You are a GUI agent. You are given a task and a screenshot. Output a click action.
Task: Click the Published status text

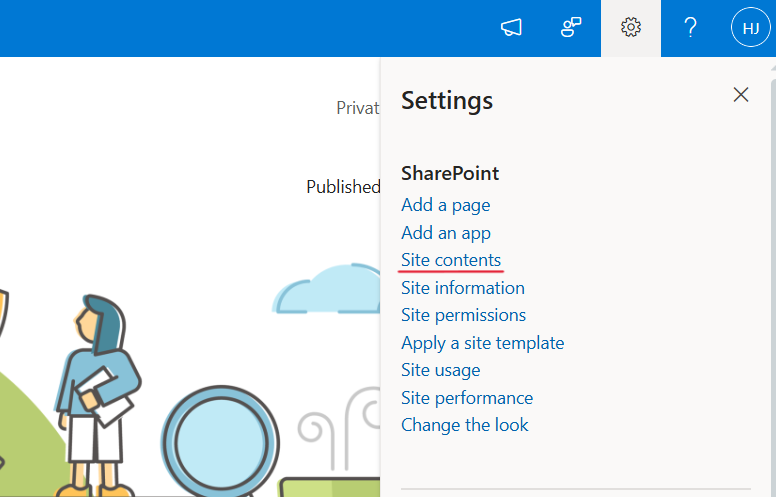point(343,187)
